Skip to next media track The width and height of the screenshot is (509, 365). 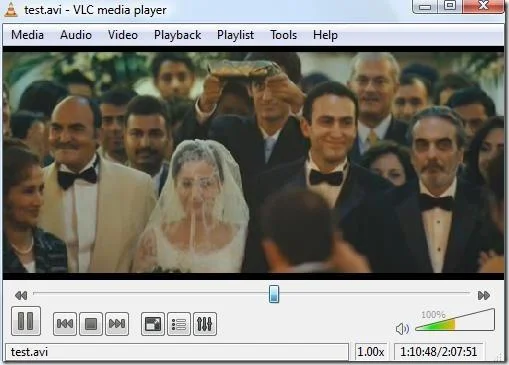pos(117,324)
